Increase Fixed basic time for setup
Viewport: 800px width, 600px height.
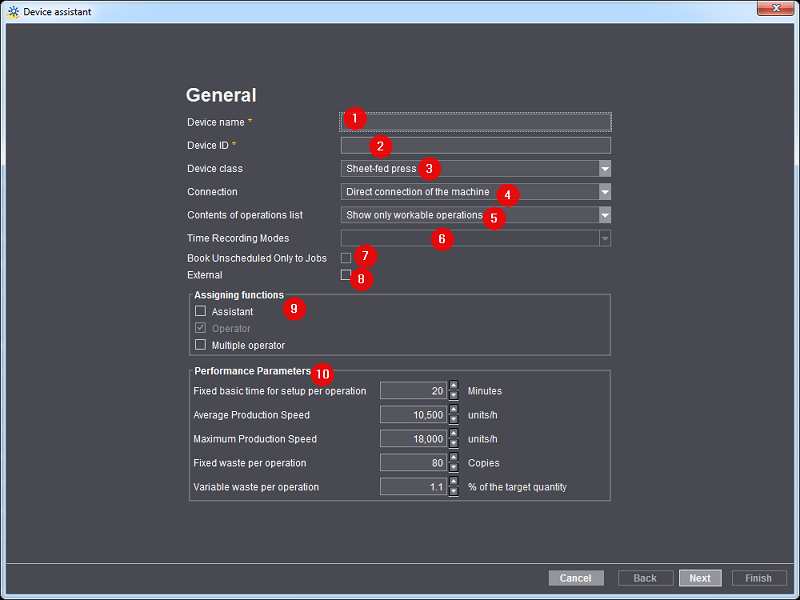455,387
